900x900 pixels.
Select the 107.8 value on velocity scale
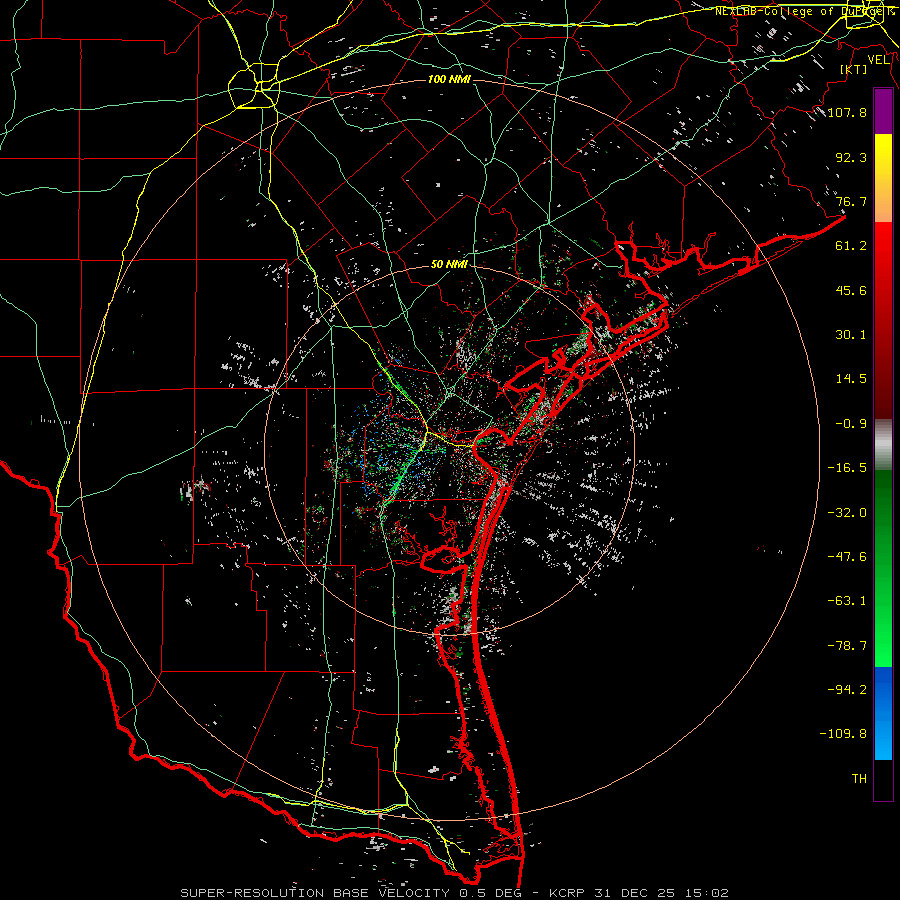click(847, 112)
